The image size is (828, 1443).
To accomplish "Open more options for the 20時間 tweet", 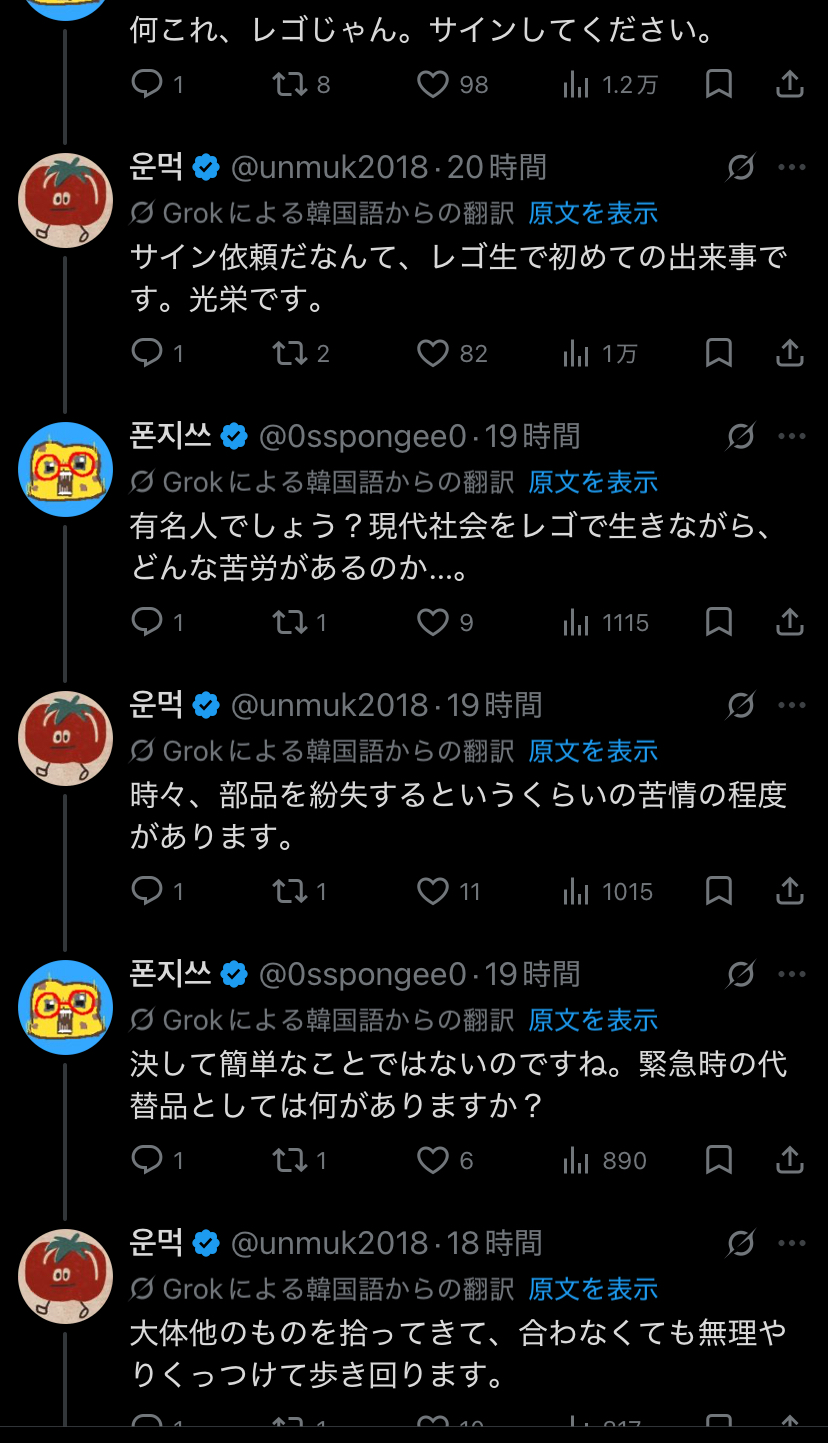I will (791, 167).
